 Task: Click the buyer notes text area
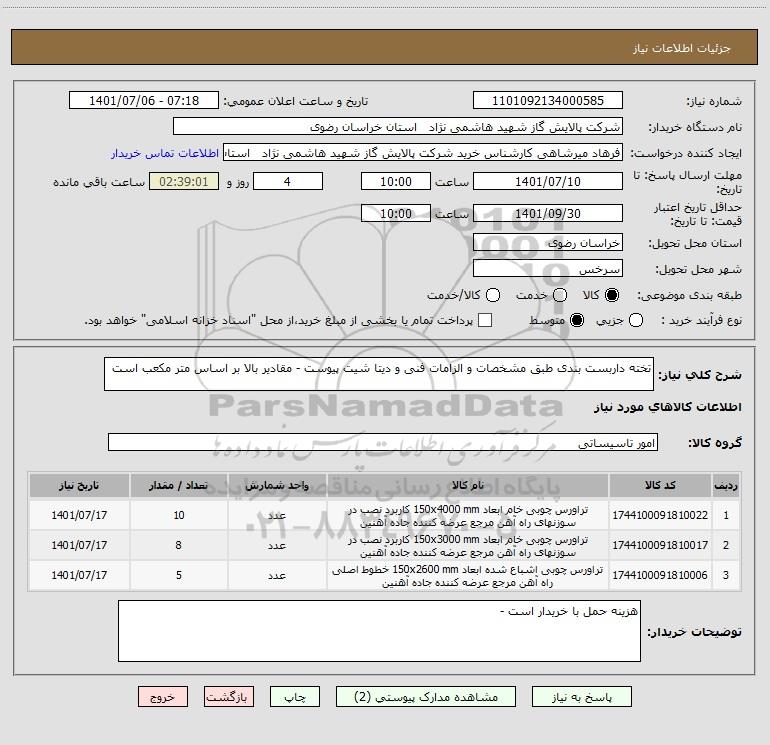point(379,631)
